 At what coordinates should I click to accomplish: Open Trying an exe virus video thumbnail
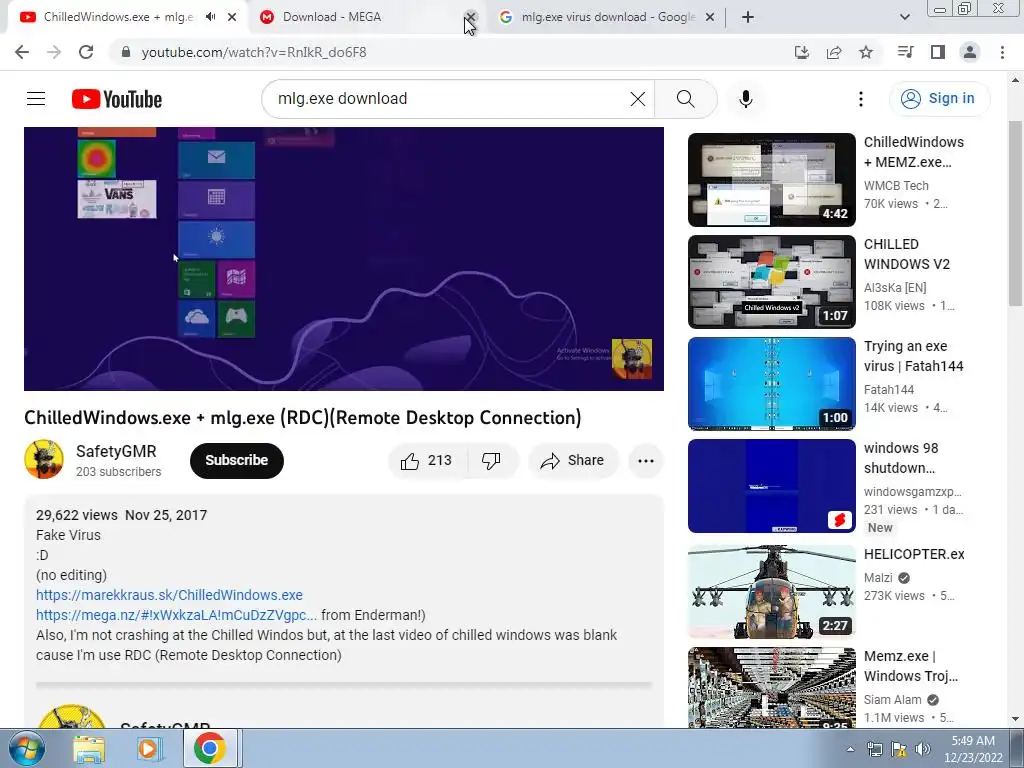[x=771, y=383]
